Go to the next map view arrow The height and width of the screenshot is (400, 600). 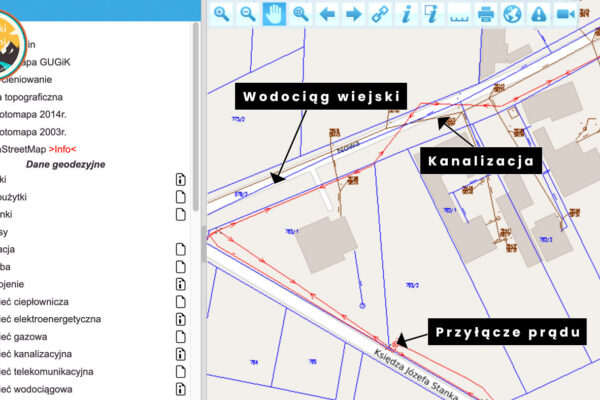(352, 13)
